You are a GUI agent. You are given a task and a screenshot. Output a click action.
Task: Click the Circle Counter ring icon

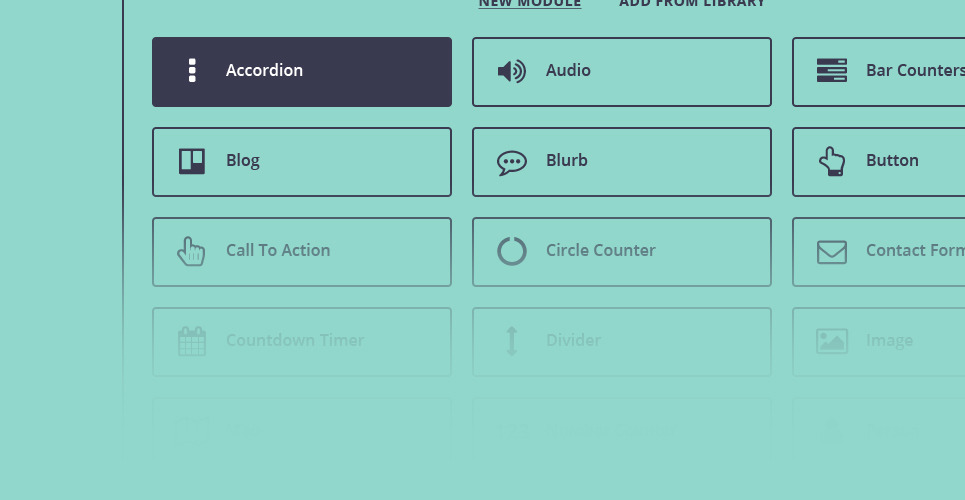[x=511, y=251]
